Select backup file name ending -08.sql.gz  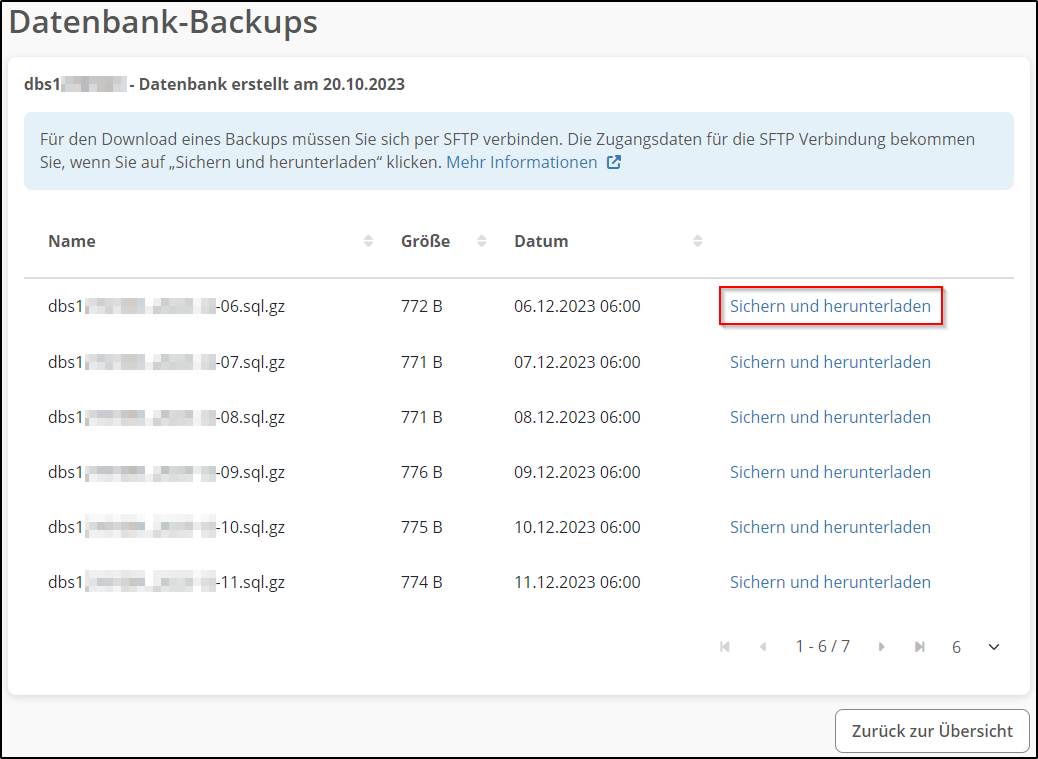(x=166, y=417)
